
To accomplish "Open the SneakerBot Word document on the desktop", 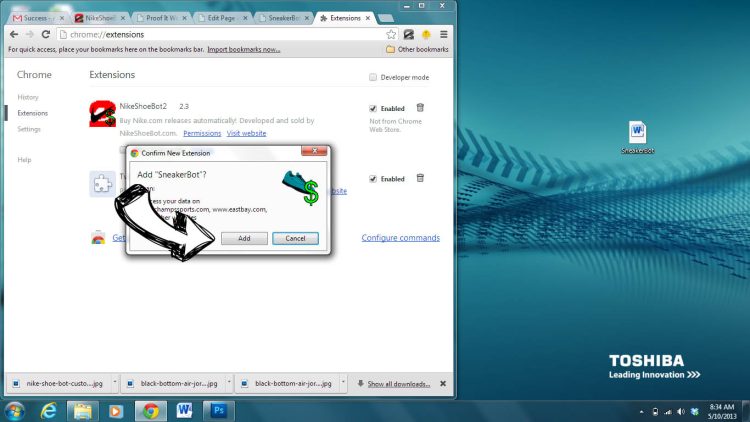I will (638, 137).
